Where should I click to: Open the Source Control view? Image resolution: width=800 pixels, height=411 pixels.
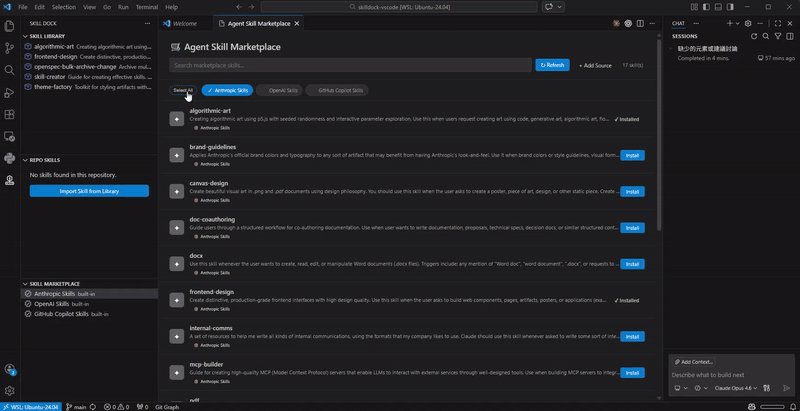(9, 48)
